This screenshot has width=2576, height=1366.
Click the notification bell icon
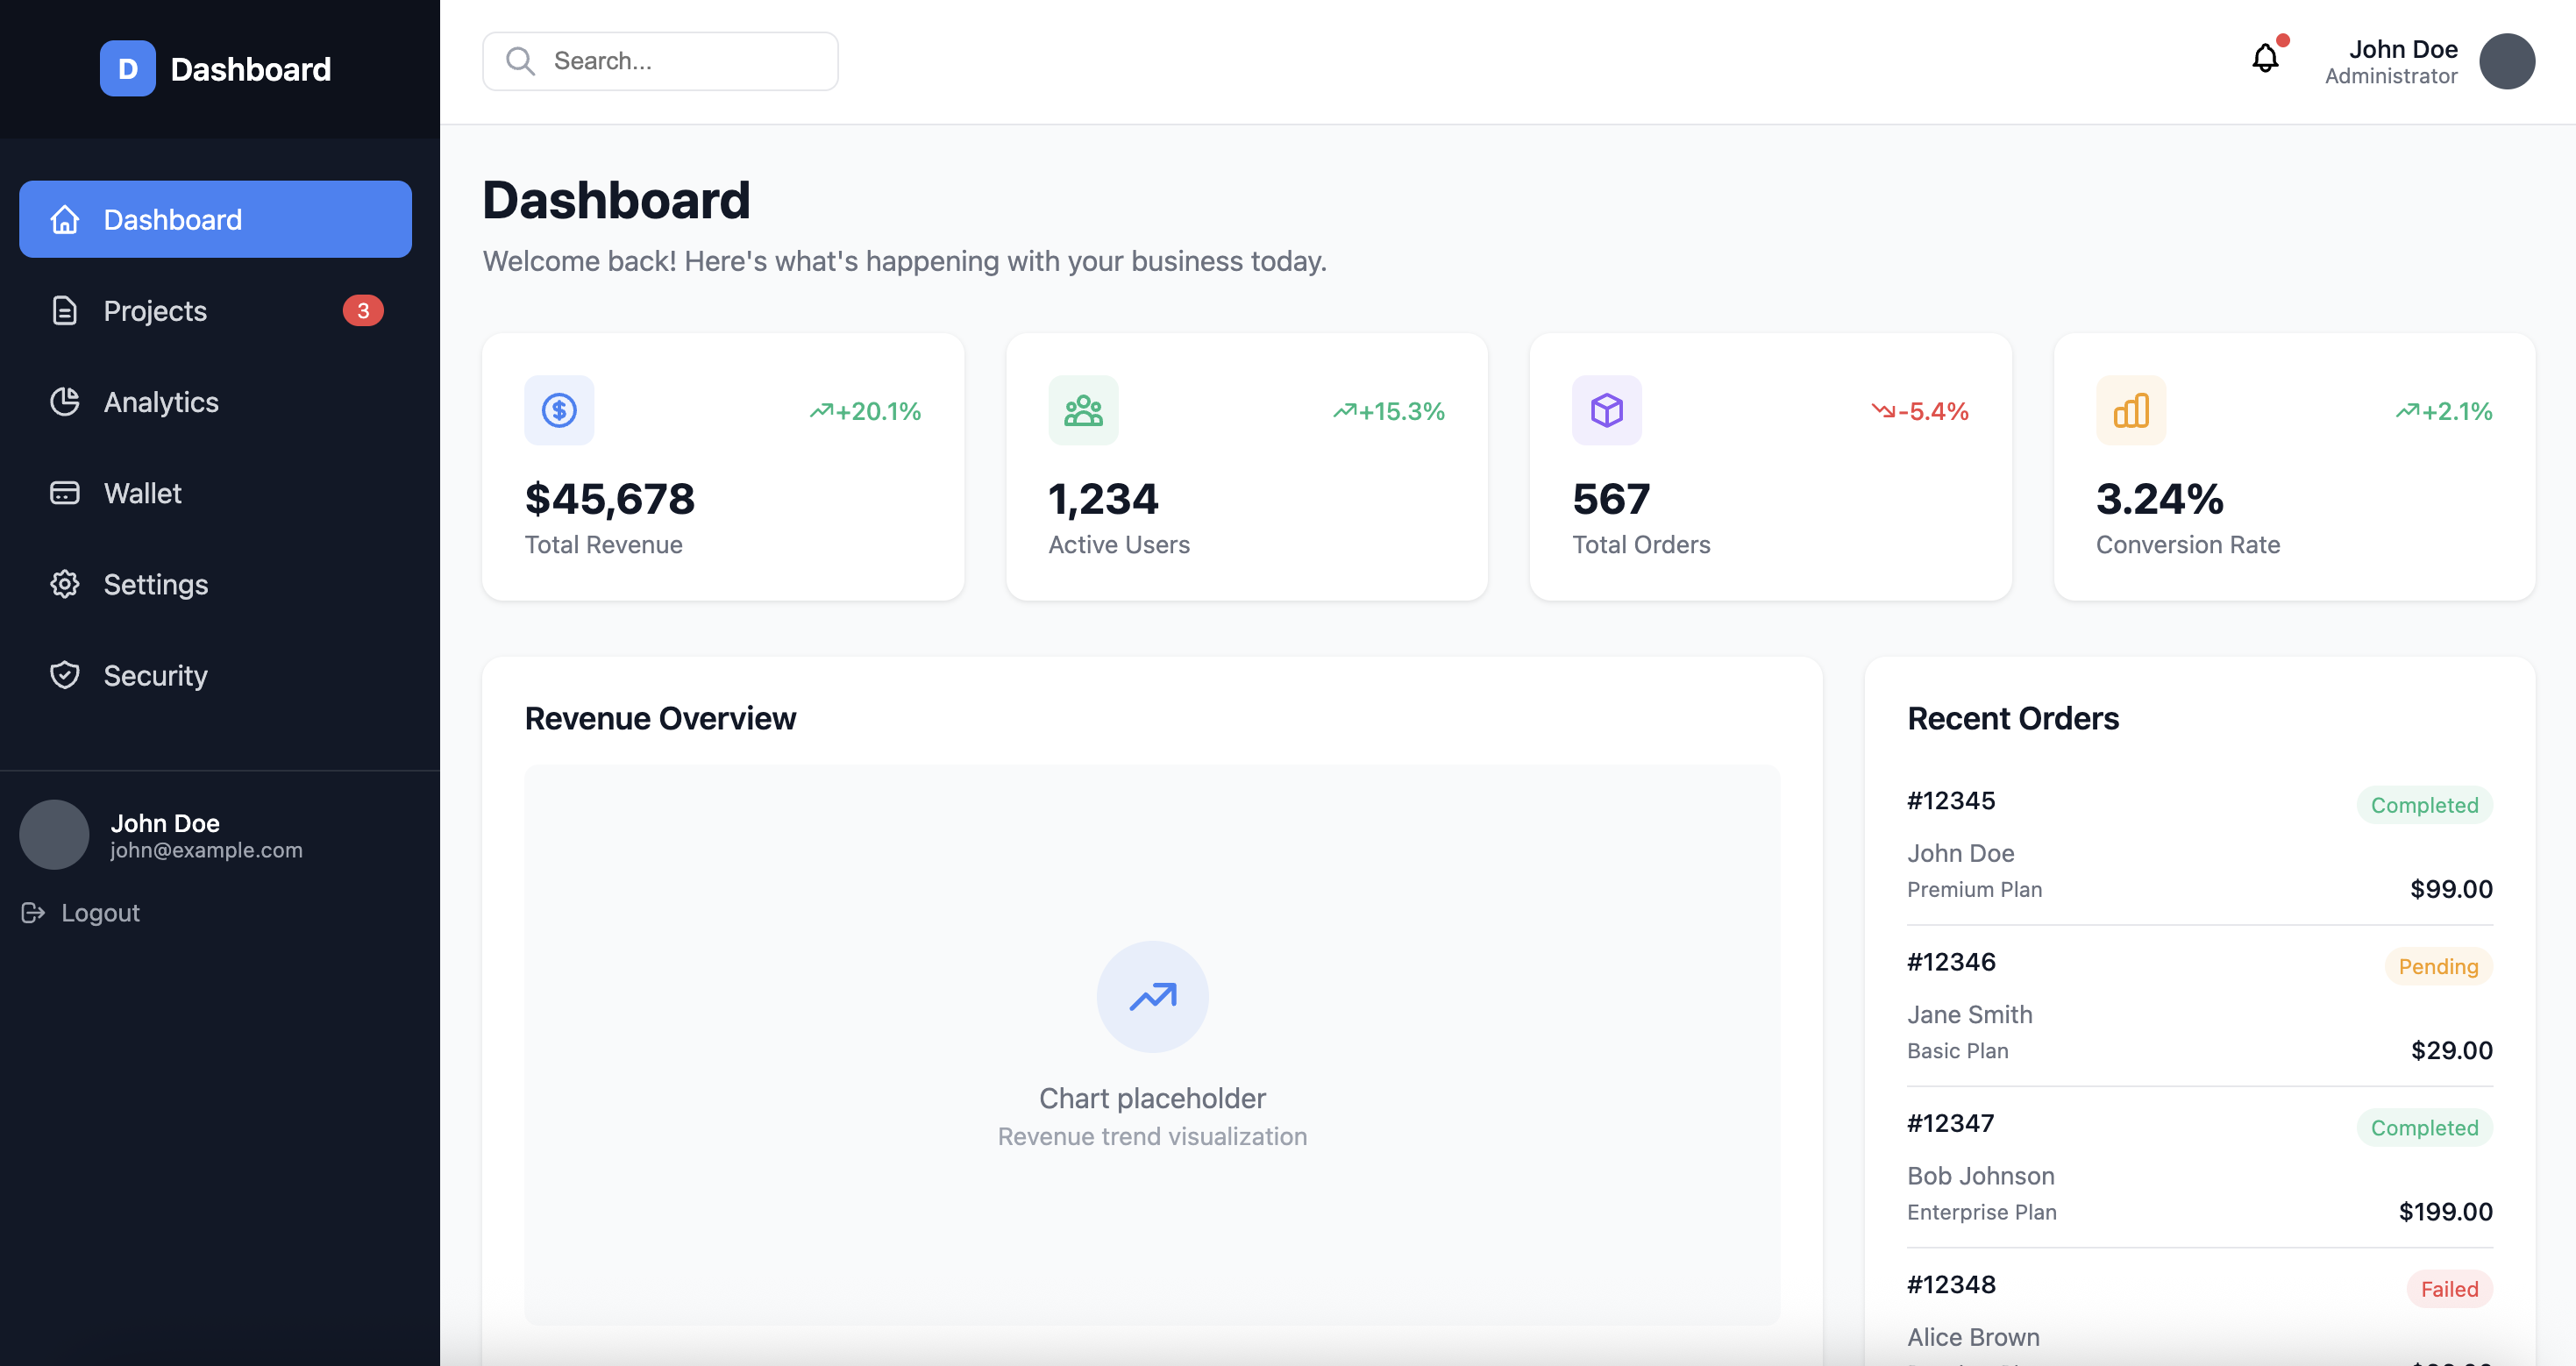point(2265,59)
